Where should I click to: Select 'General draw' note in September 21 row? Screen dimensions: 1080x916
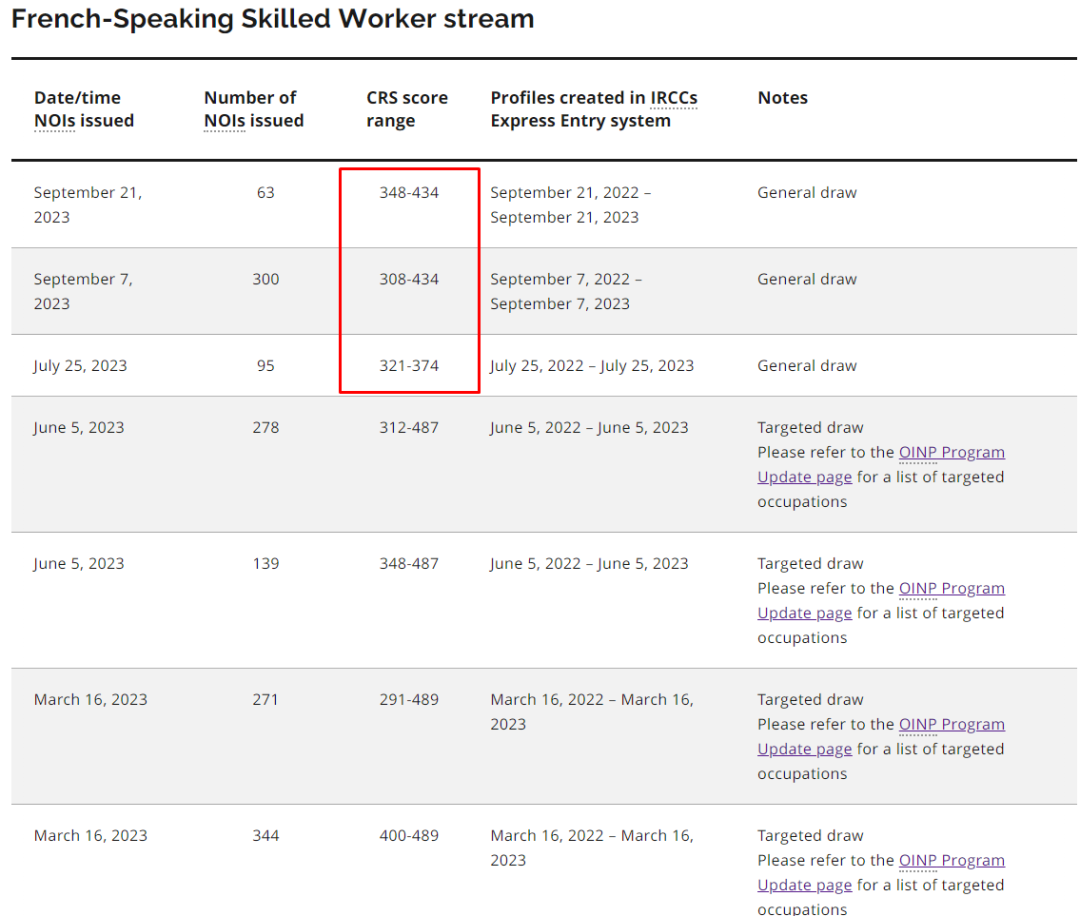(807, 193)
